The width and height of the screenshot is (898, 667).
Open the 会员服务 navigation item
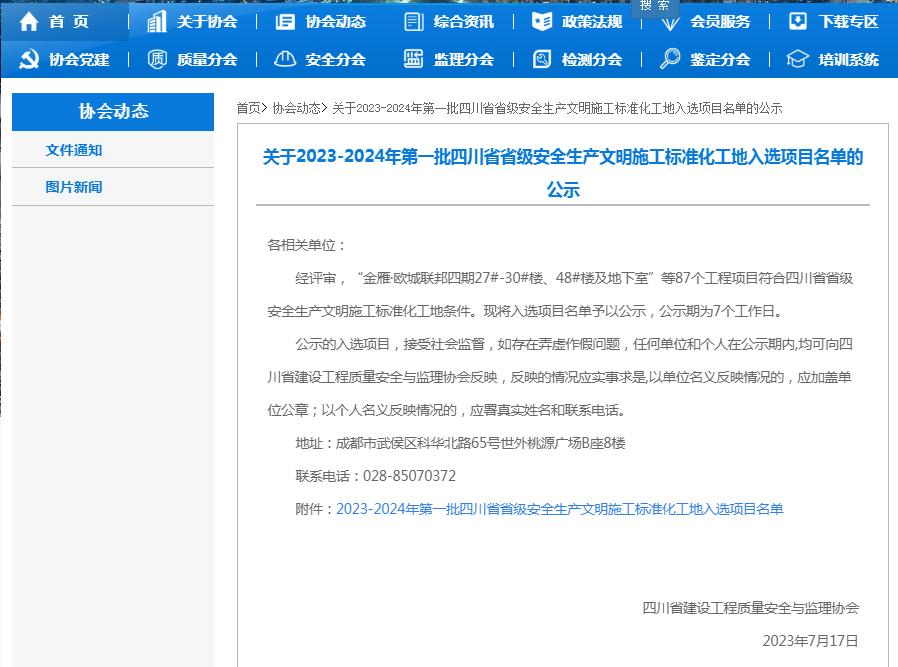point(719,22)
